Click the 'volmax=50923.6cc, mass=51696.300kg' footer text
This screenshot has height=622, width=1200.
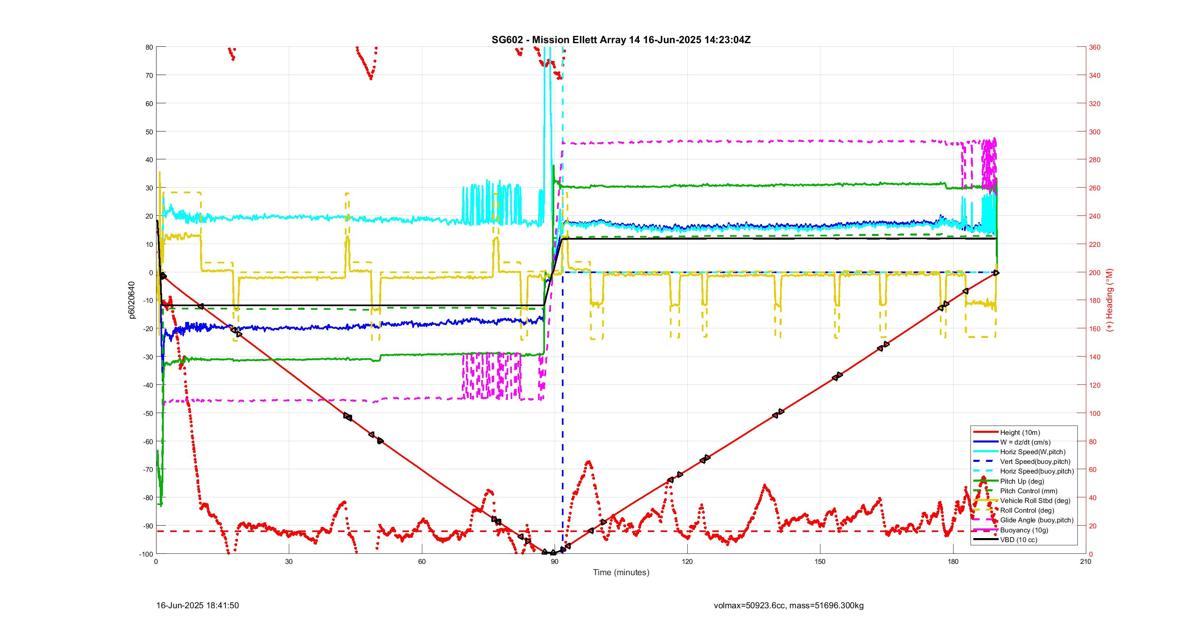coord(788,605)
